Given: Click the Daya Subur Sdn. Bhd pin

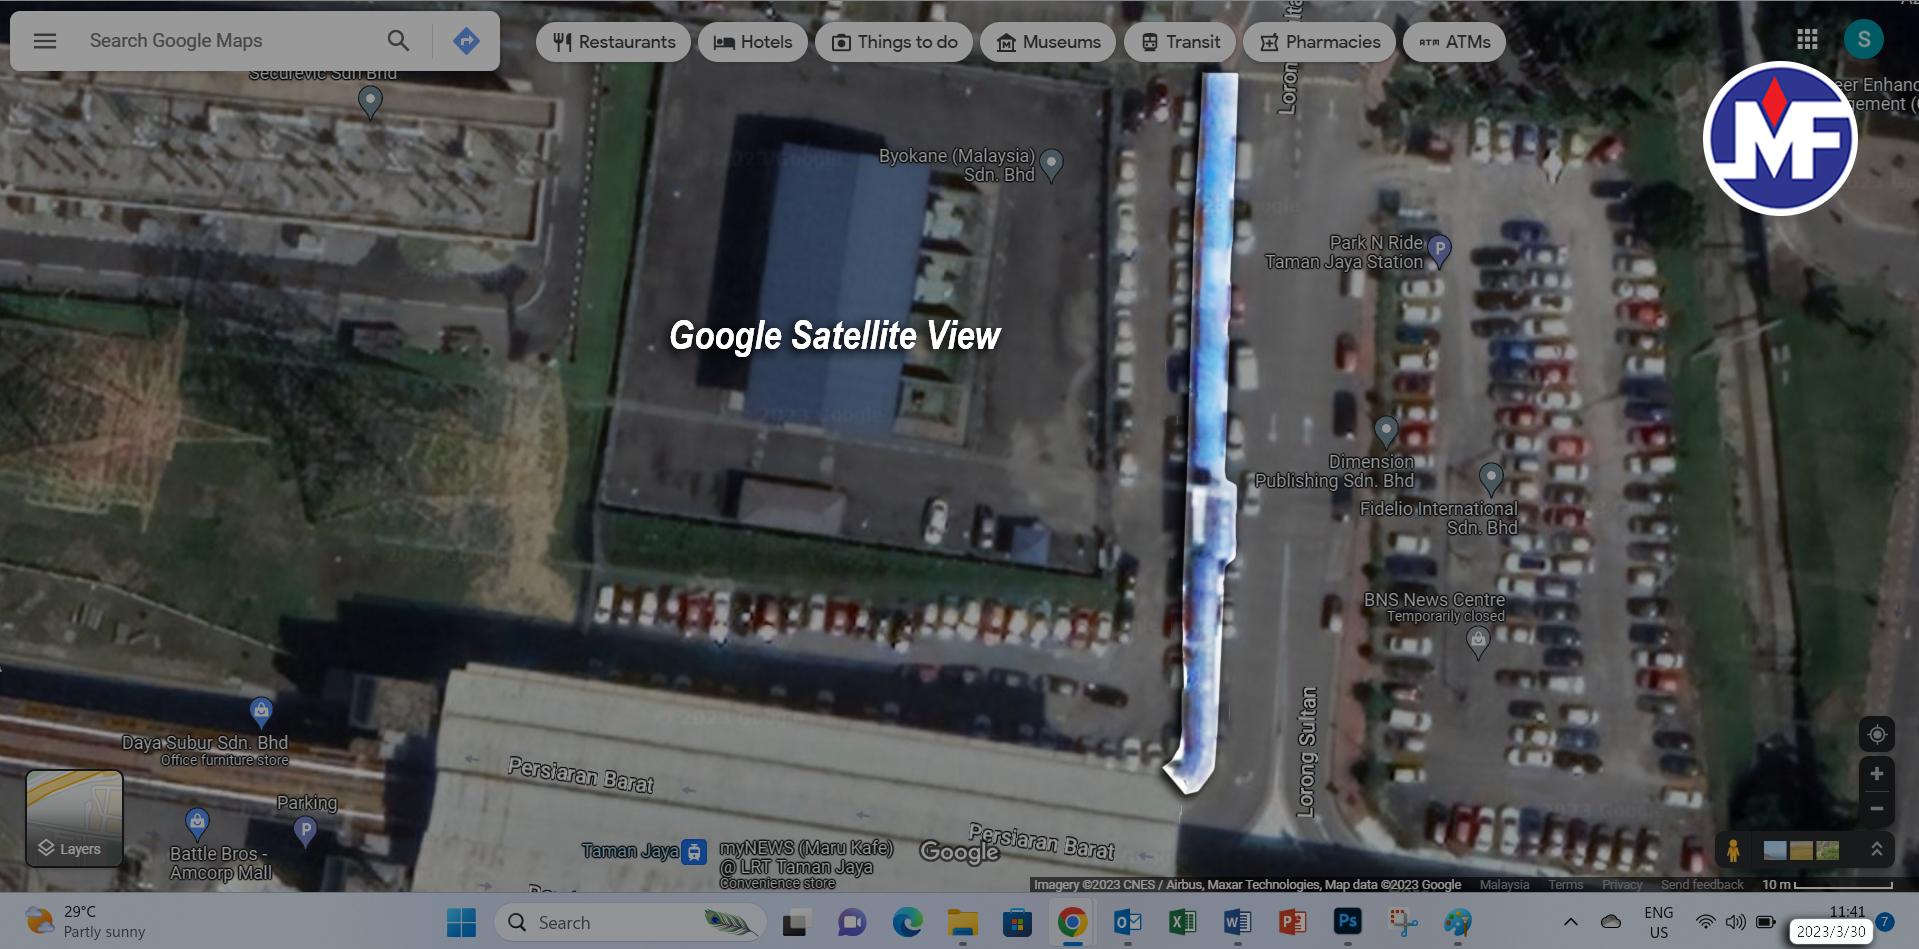Looking at the screenshot, I should tap(261, 713).
